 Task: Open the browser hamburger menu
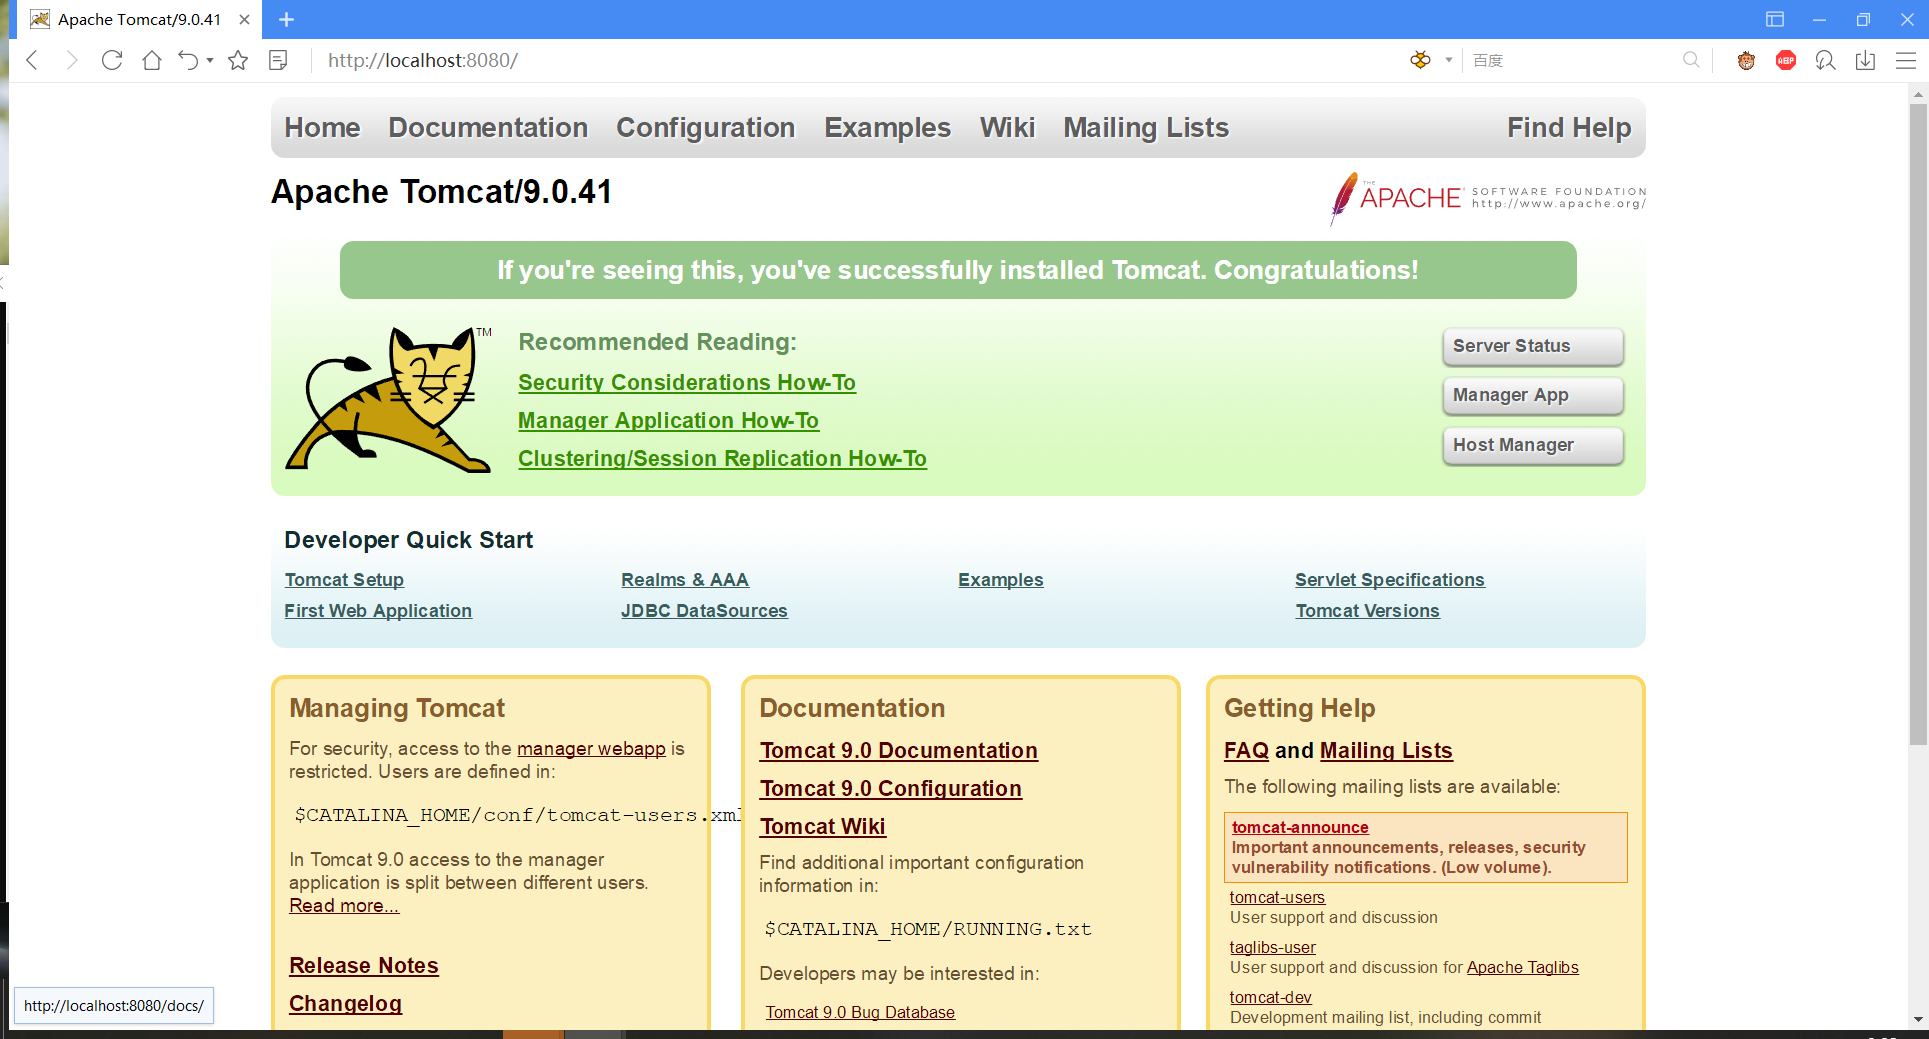1906,60
